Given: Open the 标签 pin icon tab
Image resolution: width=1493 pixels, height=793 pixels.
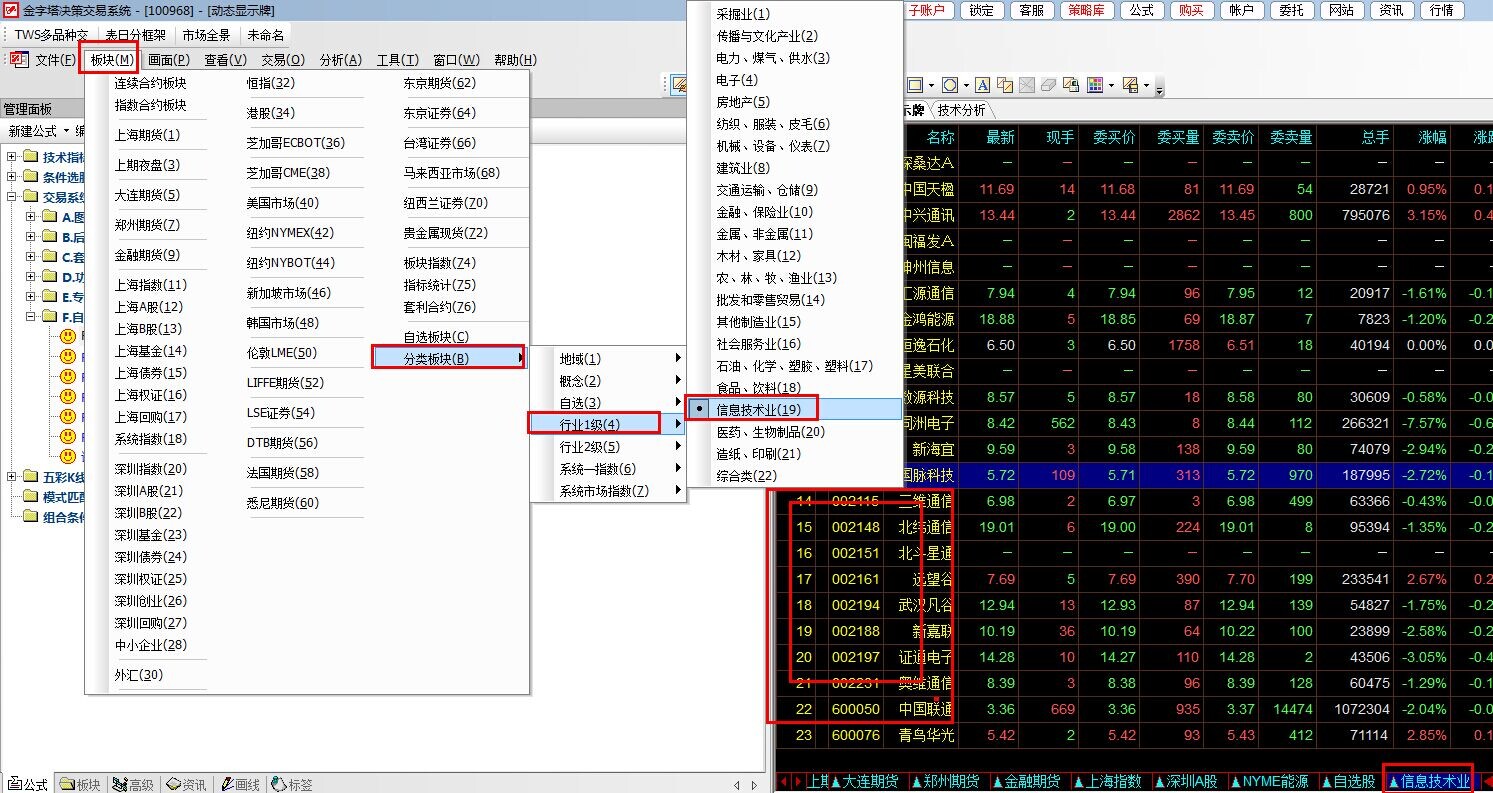Looking at the screenshot, I should [x=292, y=784].
